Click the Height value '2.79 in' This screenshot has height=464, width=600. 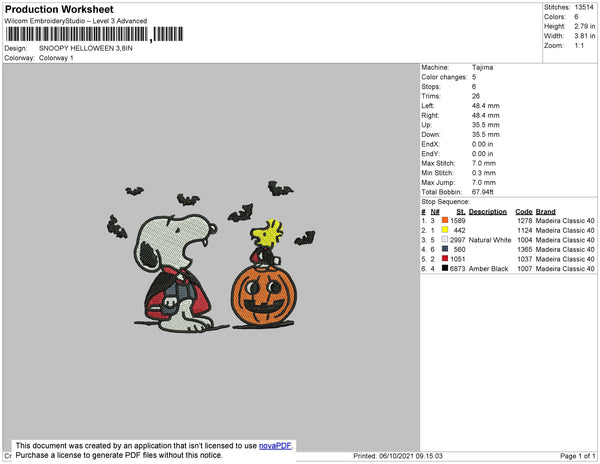pyautogui.click(x=585, y=26)
